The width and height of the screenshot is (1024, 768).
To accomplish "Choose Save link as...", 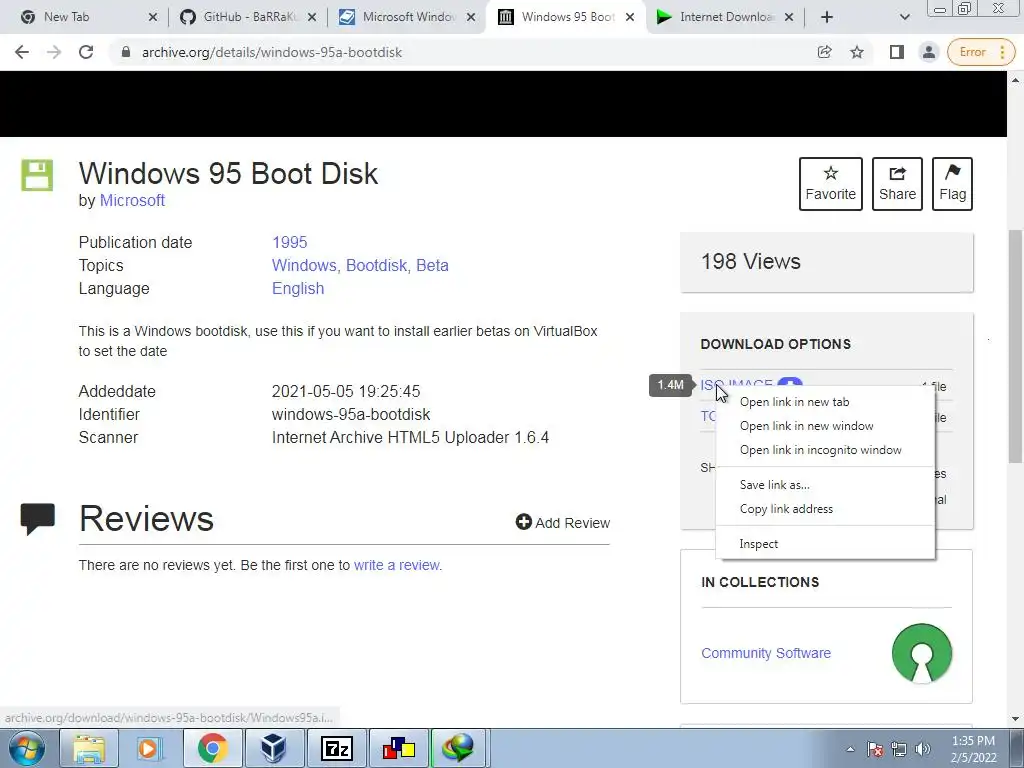I will pos(825,485).
